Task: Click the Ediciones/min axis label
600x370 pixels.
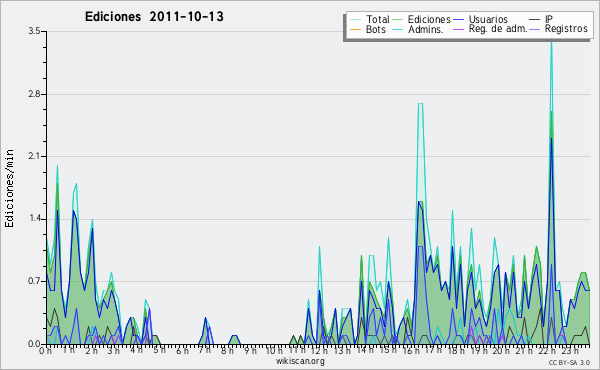Action: pyautogui.click(x=9, y=188)
